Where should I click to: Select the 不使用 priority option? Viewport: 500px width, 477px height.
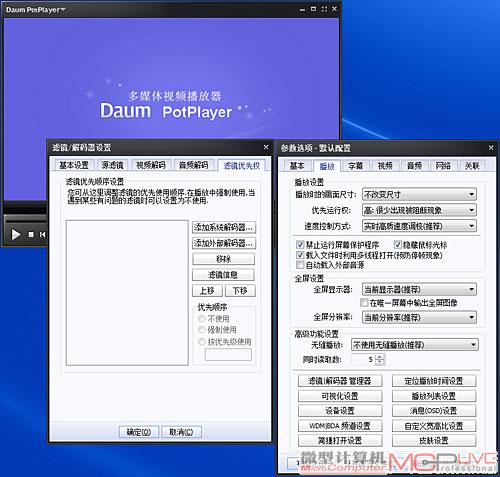point(214,319)
